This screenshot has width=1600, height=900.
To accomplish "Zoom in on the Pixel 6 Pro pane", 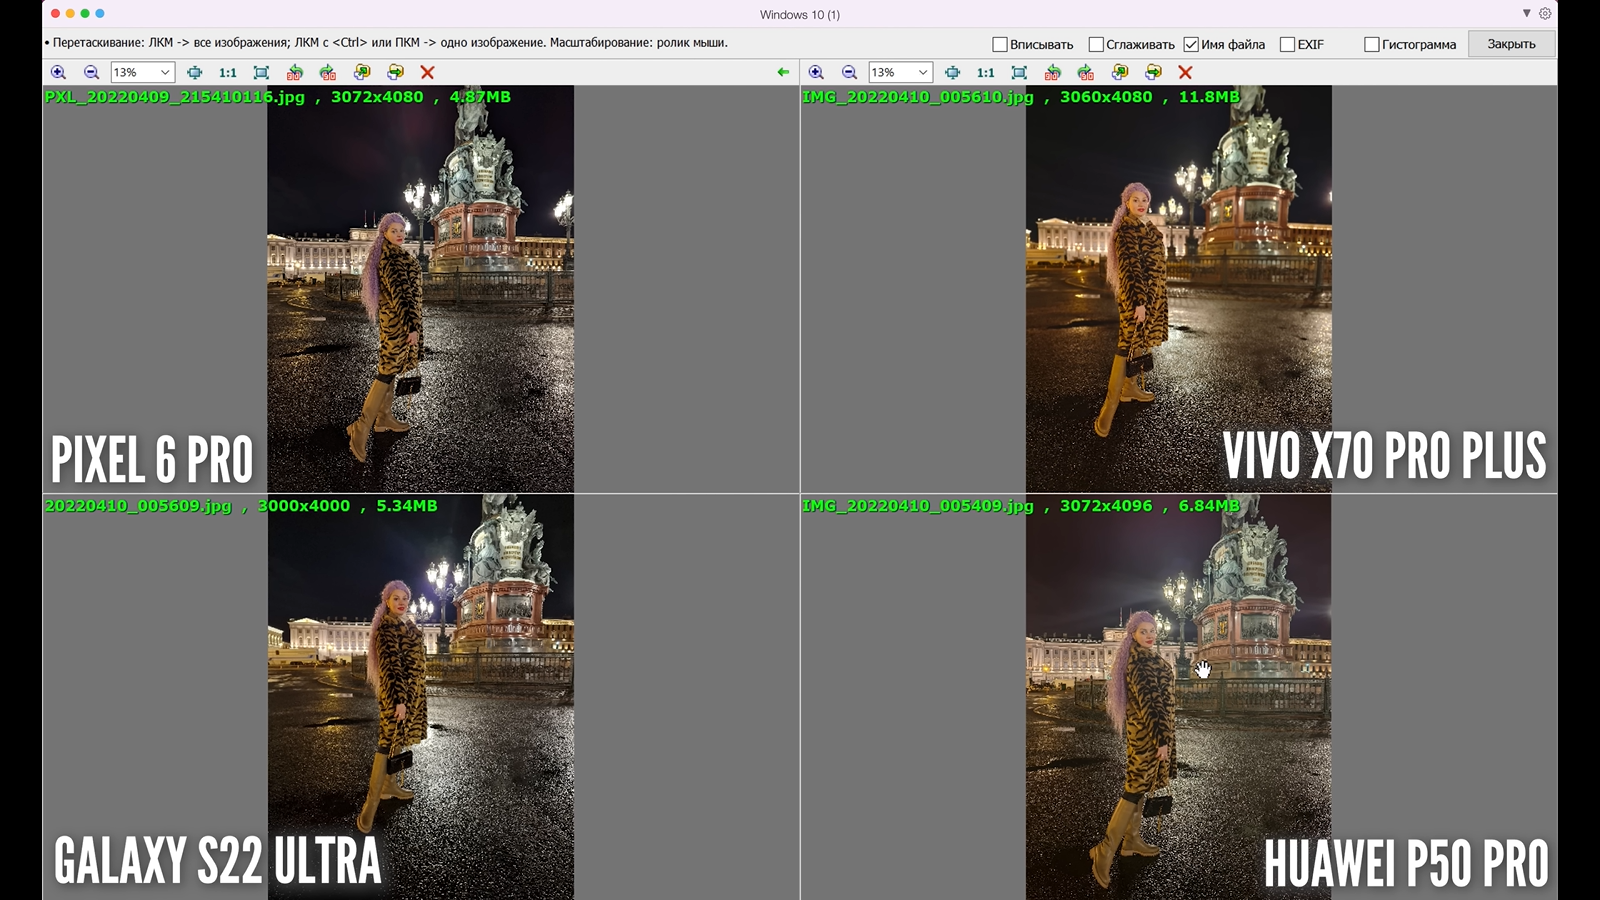I will pos(58,72).
